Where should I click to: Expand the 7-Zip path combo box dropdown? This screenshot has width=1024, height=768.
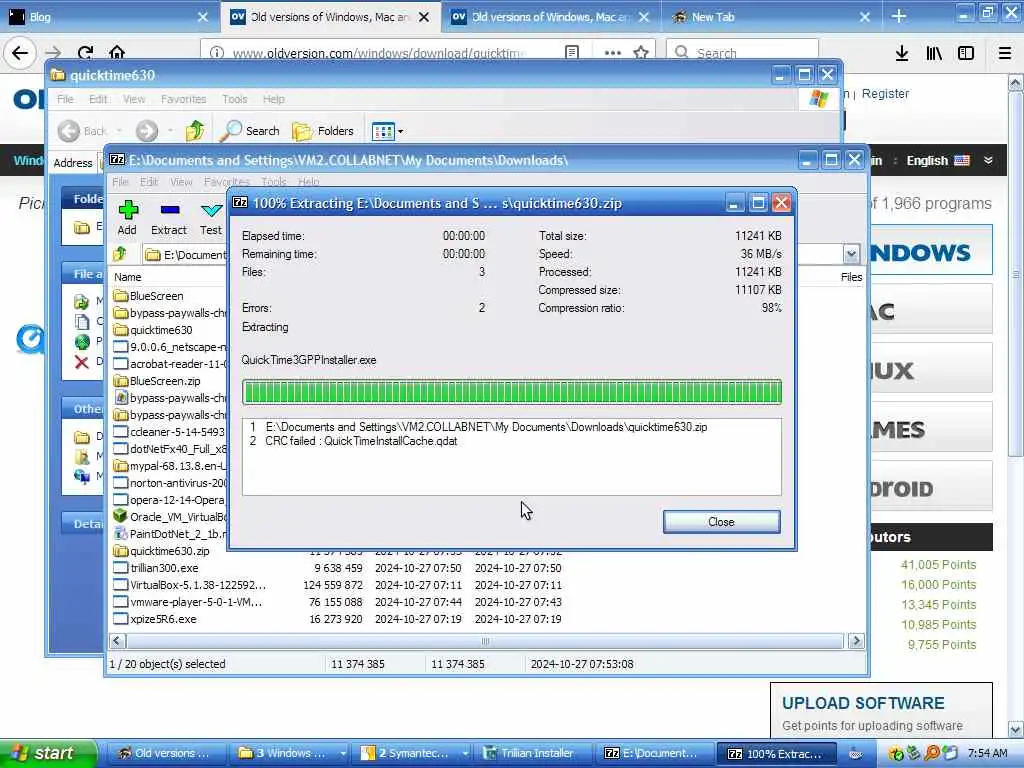[851, 254]
